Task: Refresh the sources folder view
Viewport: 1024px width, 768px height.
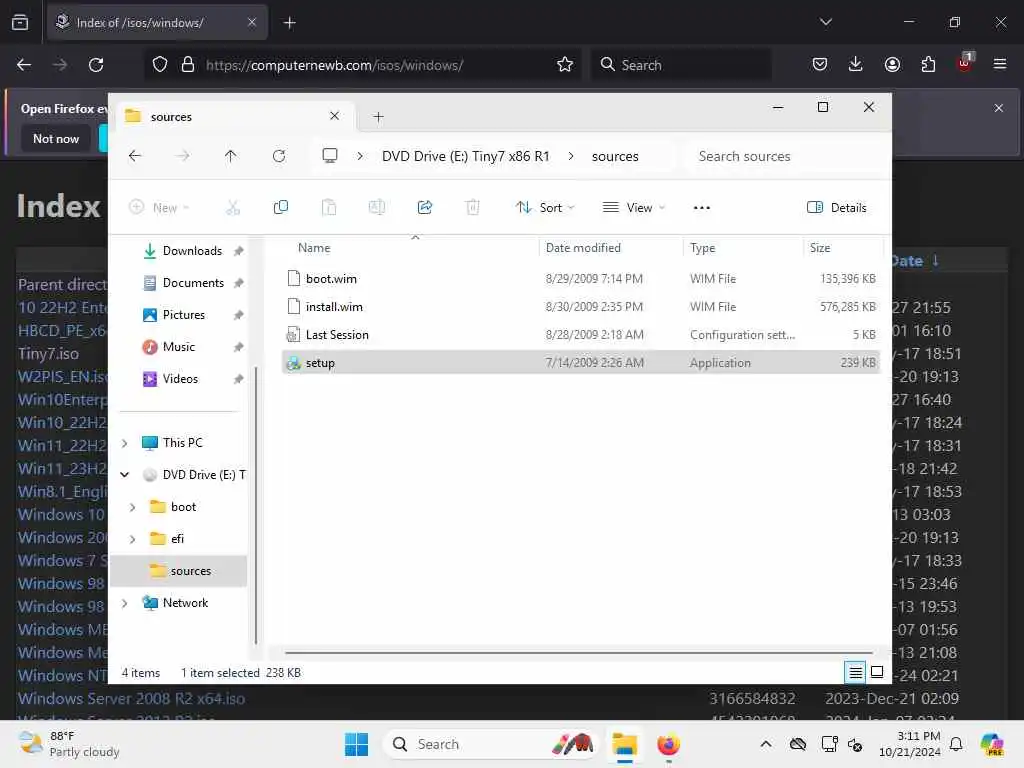Action: (x=279, y=156)
